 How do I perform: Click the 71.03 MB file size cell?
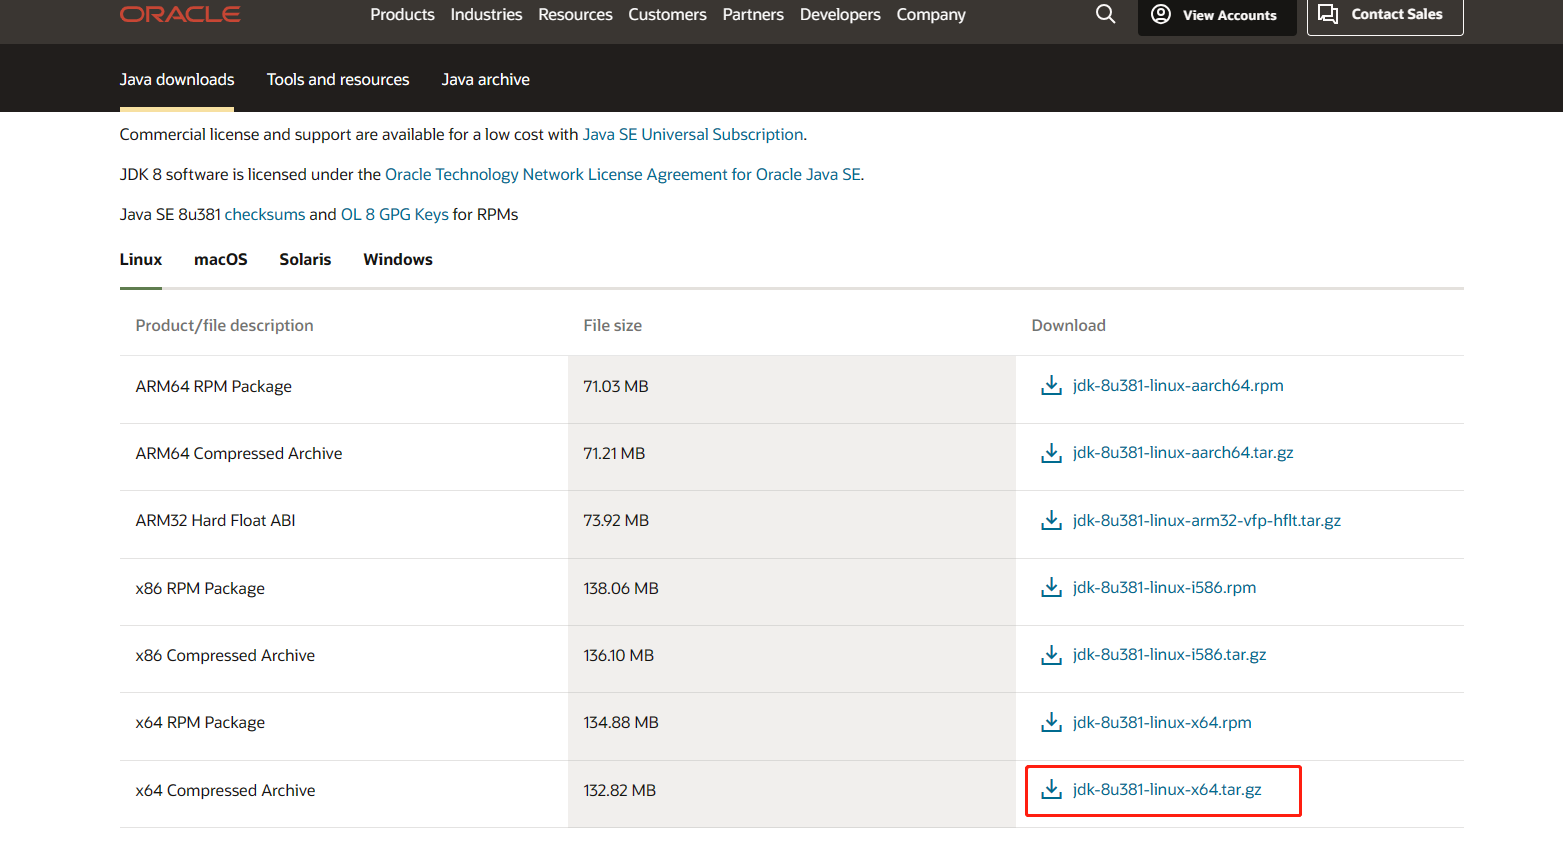tap(792, 390)
